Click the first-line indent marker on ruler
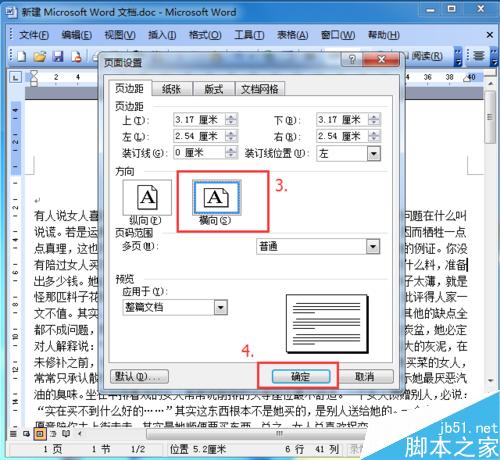This screenshot has height=460, width=500. [x=34, y=74]
